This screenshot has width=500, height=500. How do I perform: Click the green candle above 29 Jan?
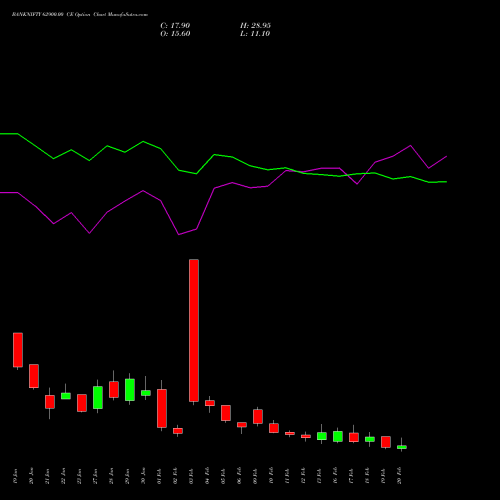point(130,390)
